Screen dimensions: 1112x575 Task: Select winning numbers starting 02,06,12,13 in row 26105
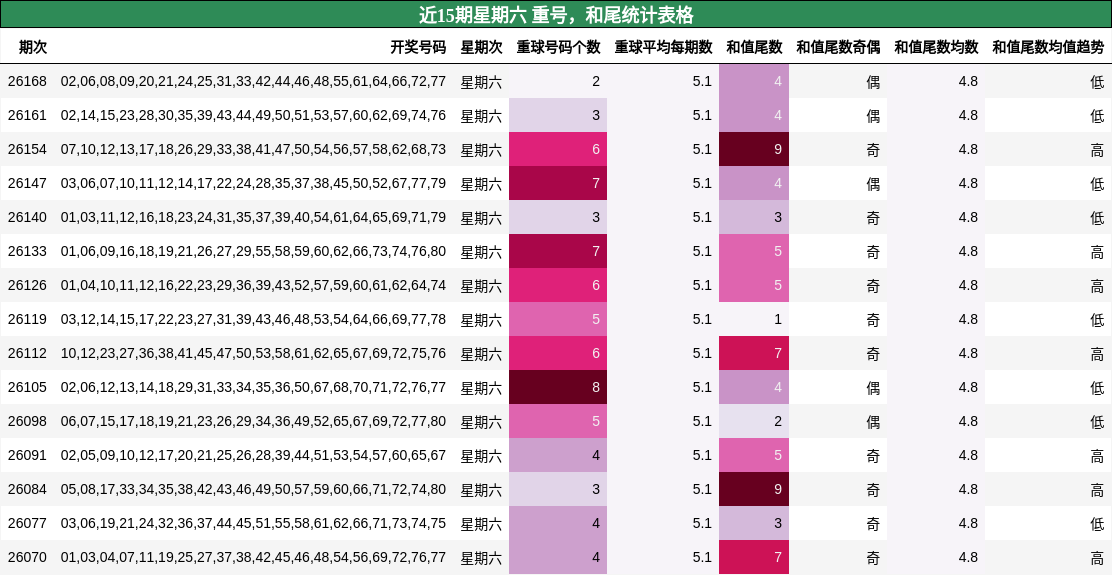[x=253, y=388]
